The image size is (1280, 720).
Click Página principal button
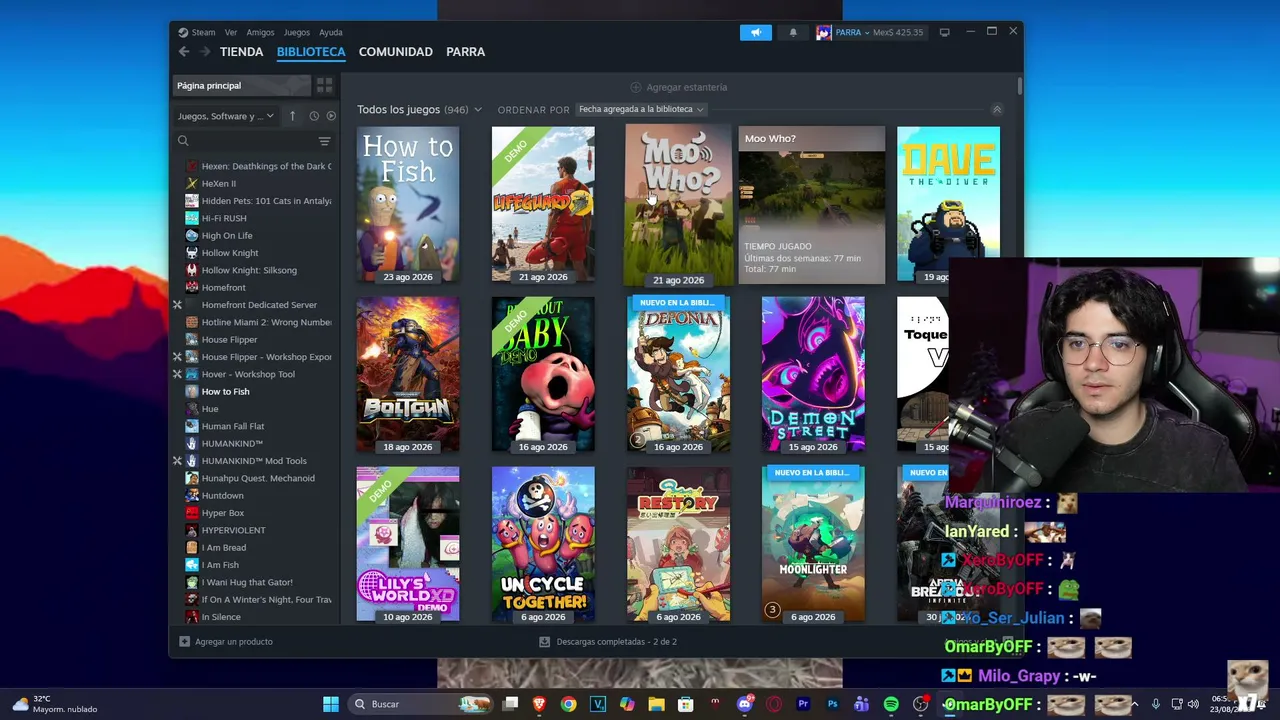pyautogui.click(x=242, y=86)
